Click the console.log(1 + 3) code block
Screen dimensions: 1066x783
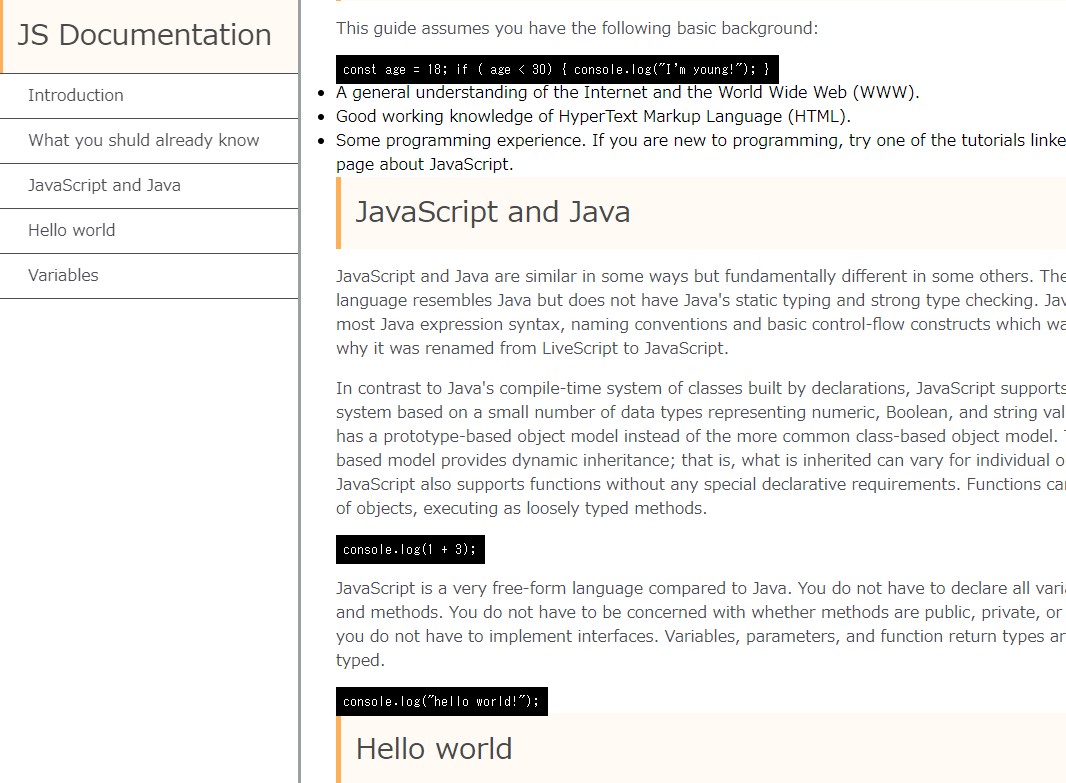click(410, 549)
